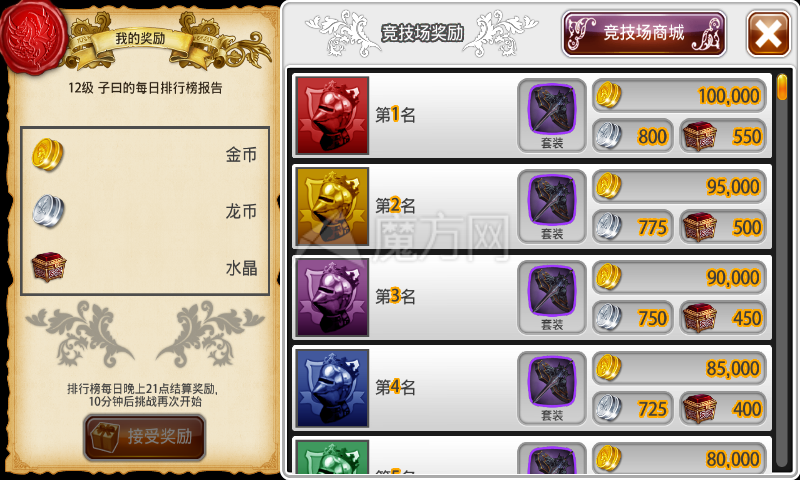800x480 pixels.
Task: Click the crystal chest icon next to 水晶
Action: (x=48, y=267)
